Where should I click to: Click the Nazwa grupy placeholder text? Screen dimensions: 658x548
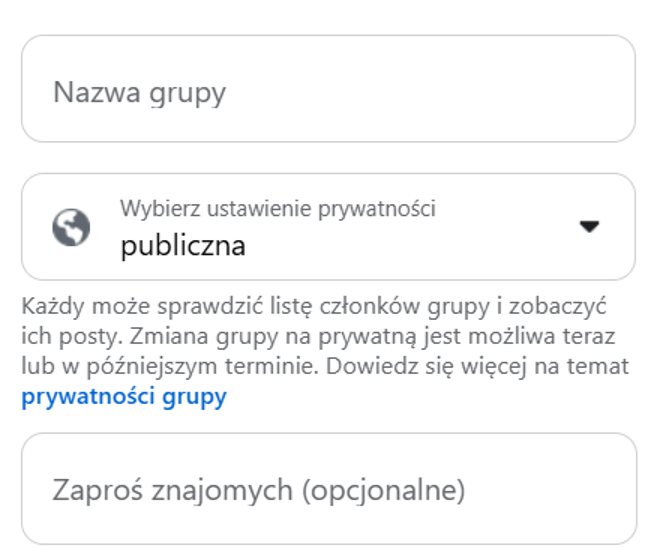click(139, 93)
